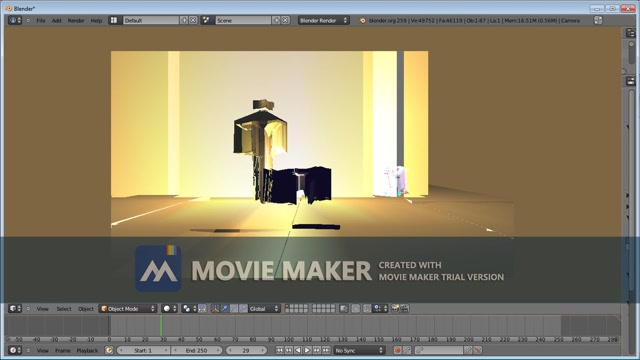Screen dimensions: 640x360
Task: Click the green current frame marker
Action: [x=161, y=325]
